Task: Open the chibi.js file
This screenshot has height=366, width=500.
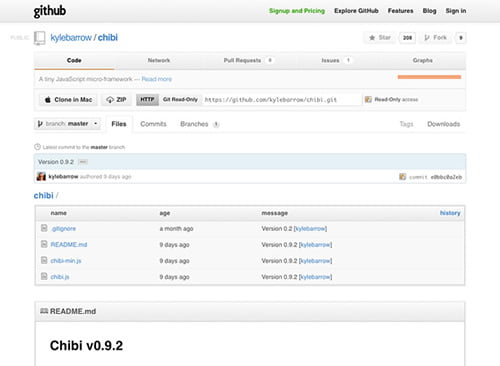Action: 60,277
